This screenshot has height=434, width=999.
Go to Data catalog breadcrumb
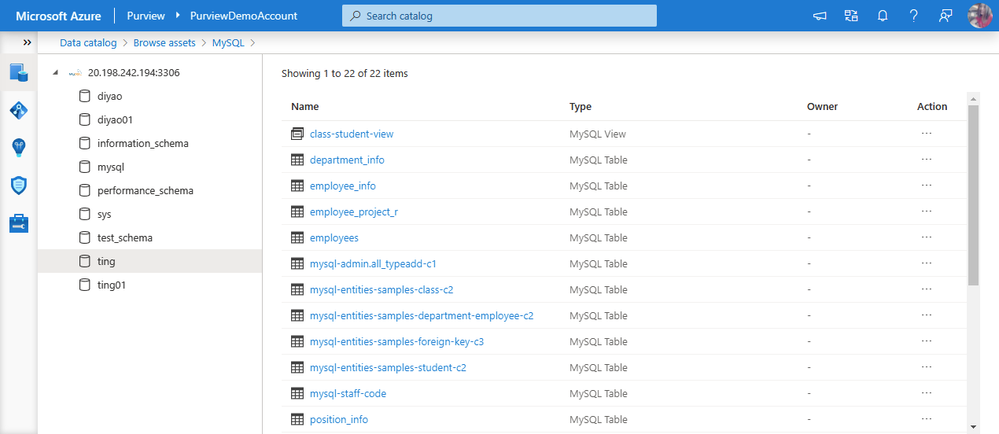[88, 43]
